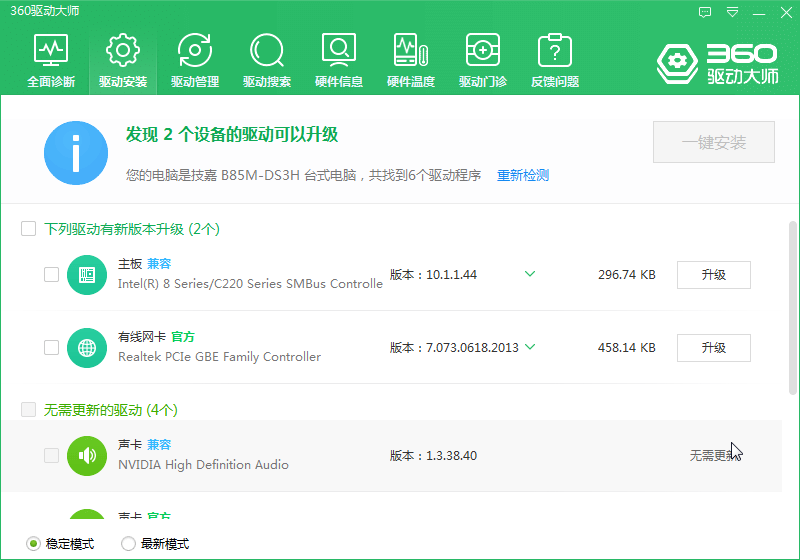Open the title bar main menu dropdown
800x560 pixels.
tap(733, 12)
